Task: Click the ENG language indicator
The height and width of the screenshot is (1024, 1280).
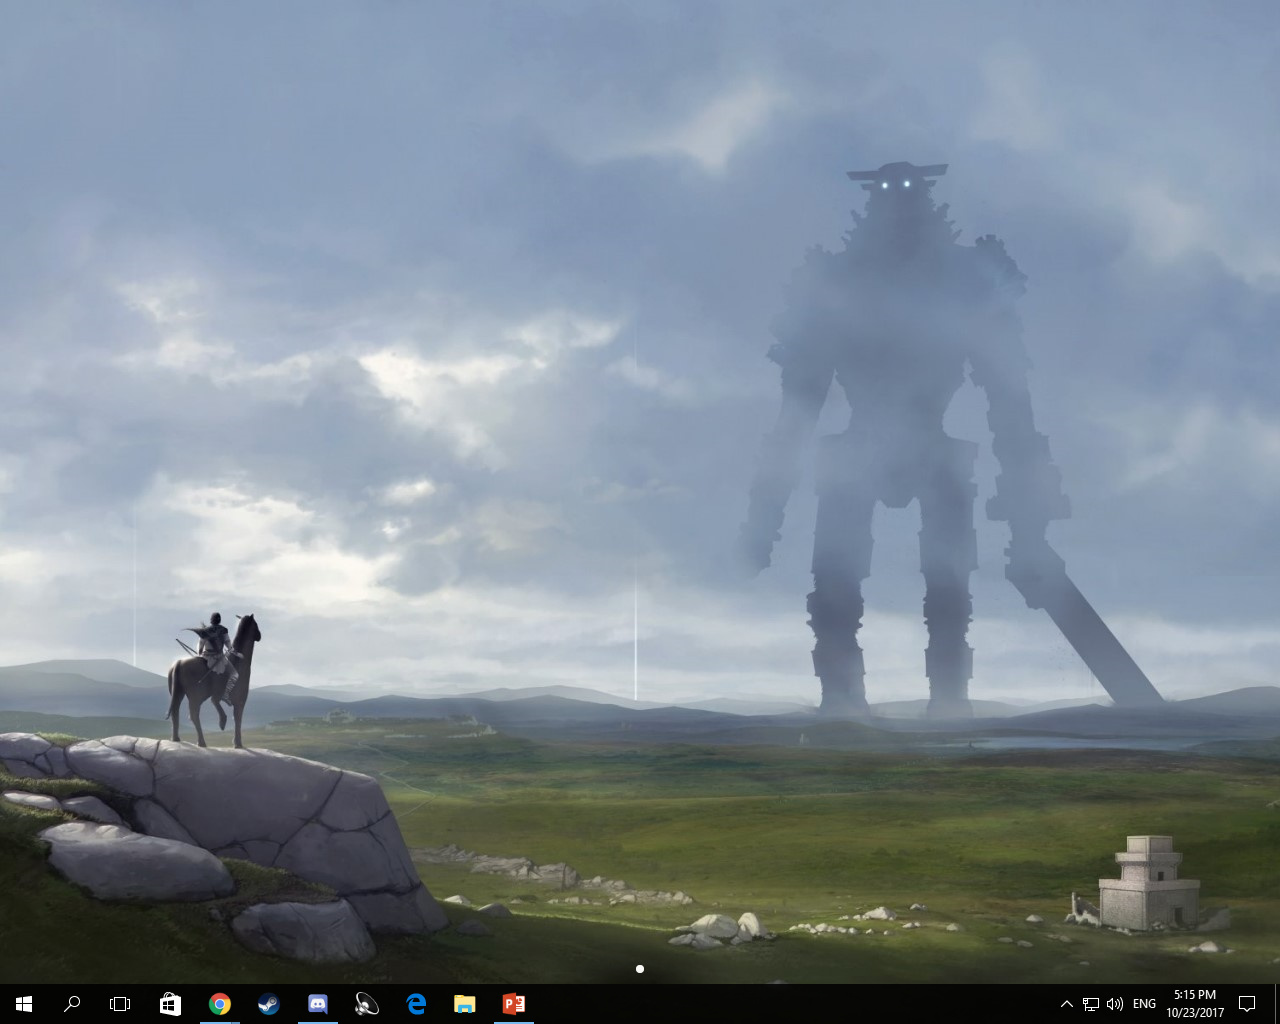Action: 1145,1004
